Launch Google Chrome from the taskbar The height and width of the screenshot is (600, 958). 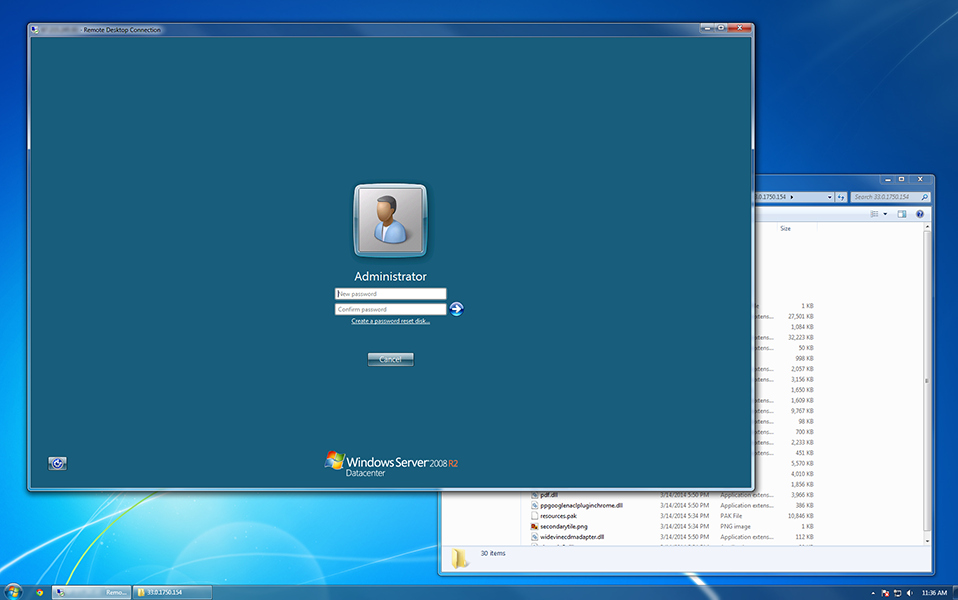coord(39,592)
